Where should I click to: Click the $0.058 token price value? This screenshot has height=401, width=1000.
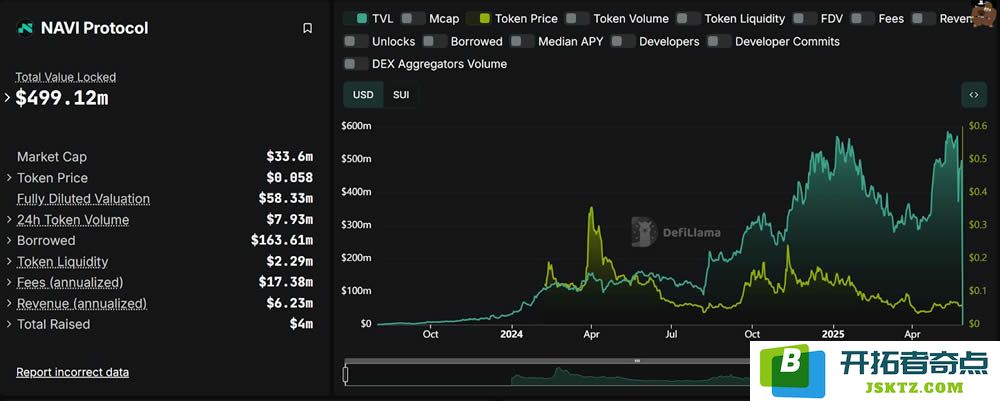click(x=290, y=178)
